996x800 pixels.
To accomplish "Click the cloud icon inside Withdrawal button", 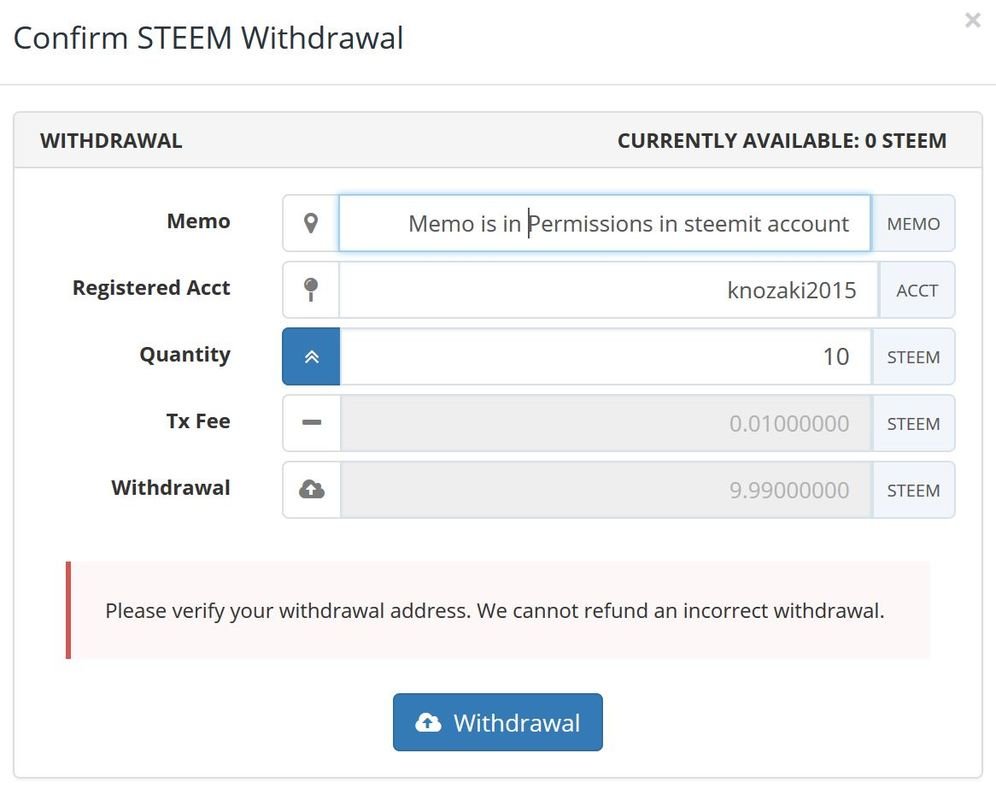I will point(428,722).
